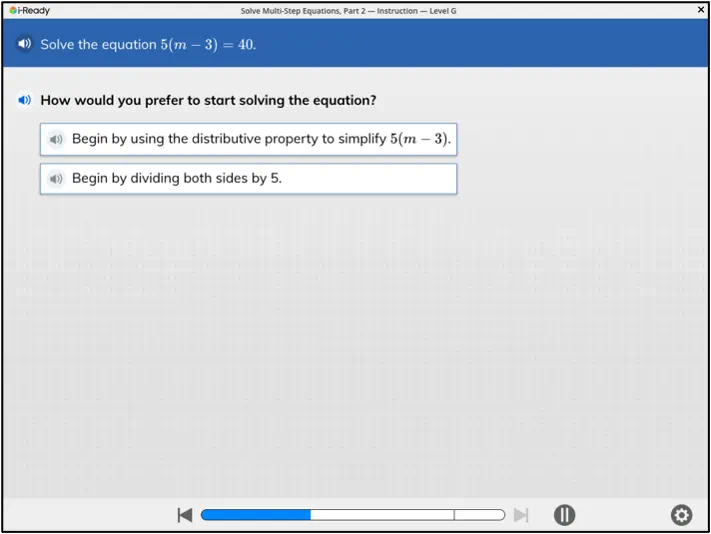711x534 pixels.
Task: Click the expression 5(m − 3) in first option
Action: click(x=420, y=140)
